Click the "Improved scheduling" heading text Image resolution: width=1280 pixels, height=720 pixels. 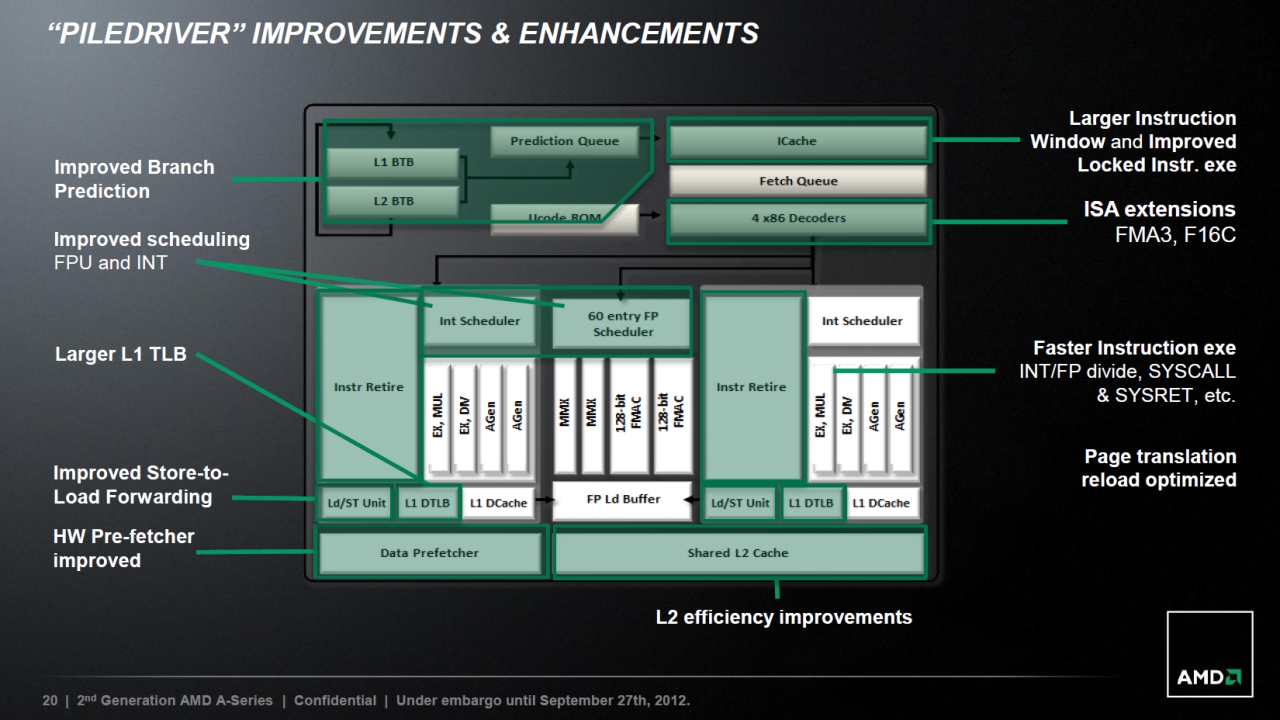coord(151,240)
